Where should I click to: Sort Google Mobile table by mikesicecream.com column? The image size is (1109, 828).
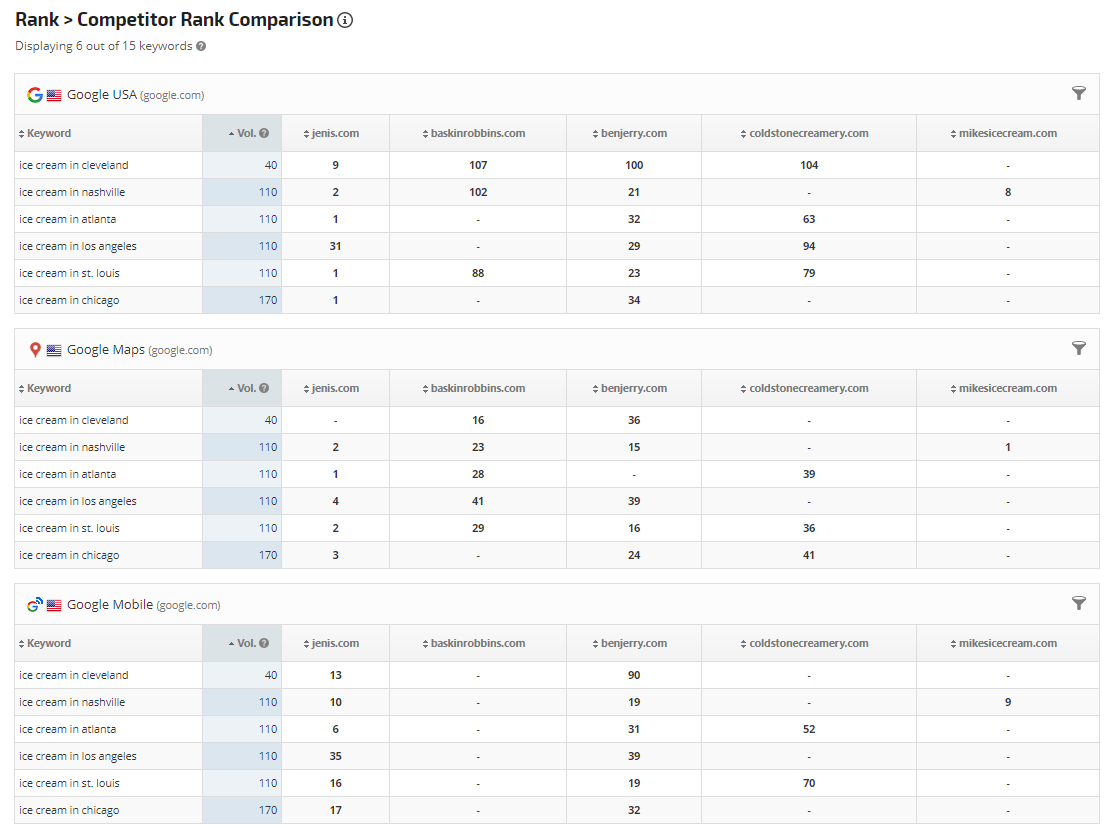(x=1007, y=644)
